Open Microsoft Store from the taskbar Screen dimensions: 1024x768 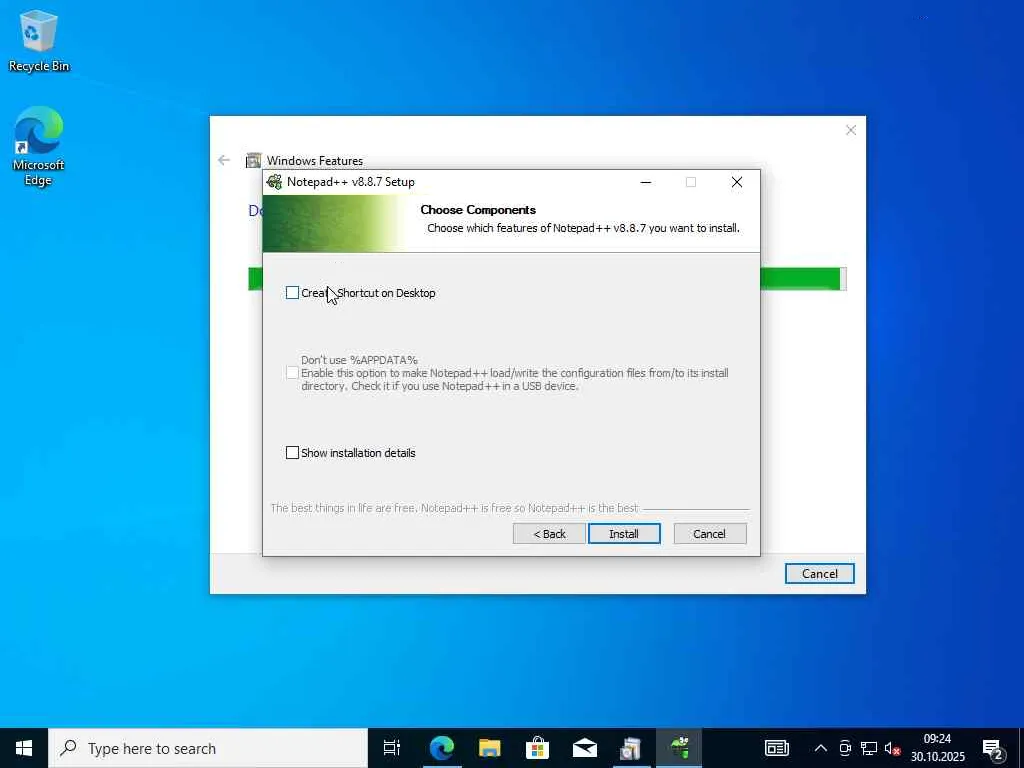point(537,748)
